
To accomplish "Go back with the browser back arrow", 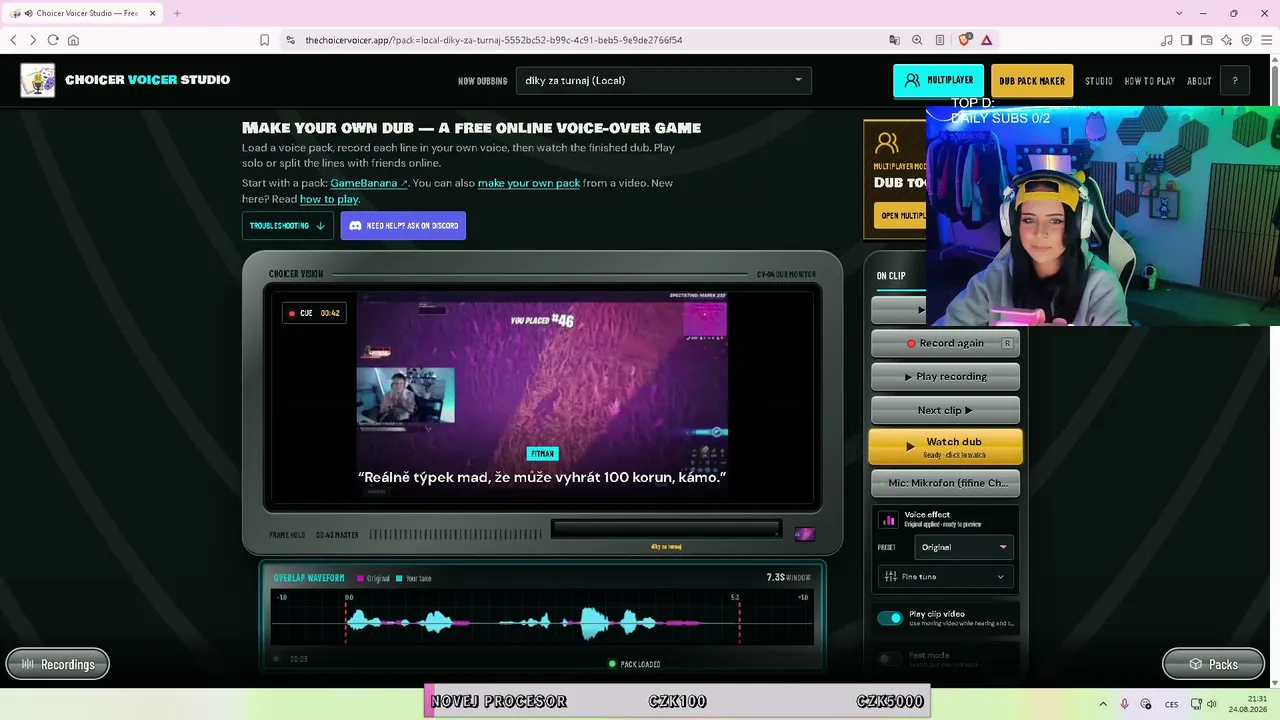I will pyautogui.click(x=13, y=40).
